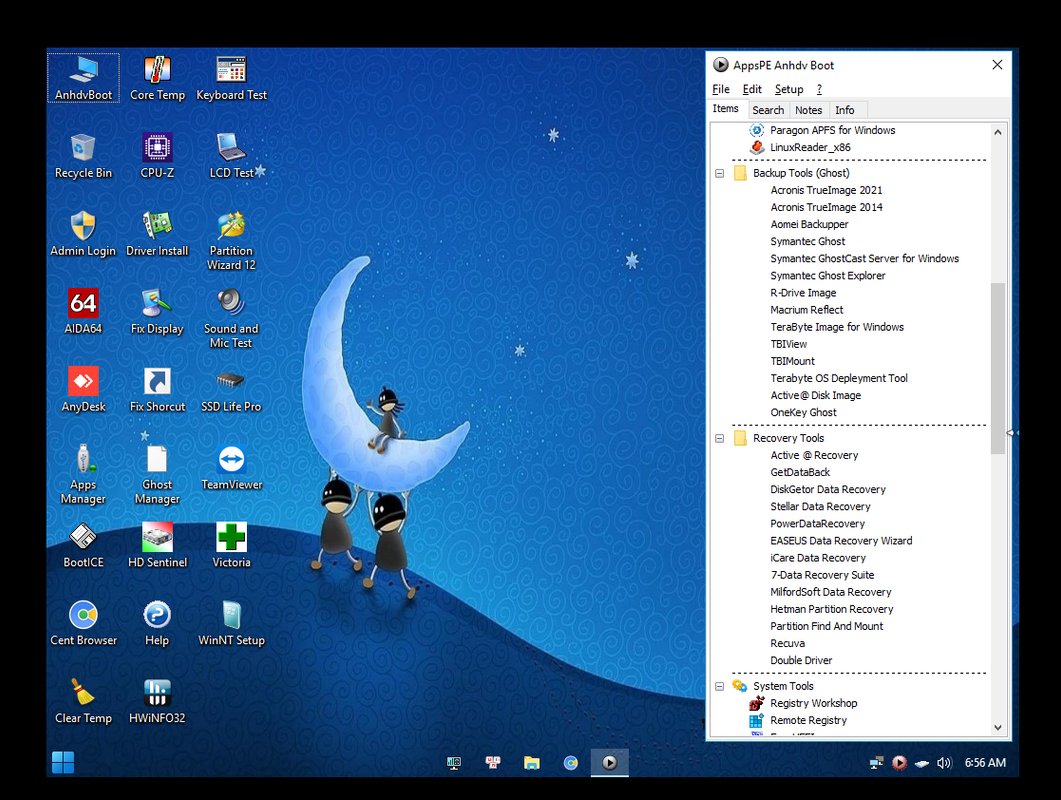Viewport: 1061px width, 800px height.
Task: Select GetDataBack in Recovery Tools
Action: click(800, 472)
